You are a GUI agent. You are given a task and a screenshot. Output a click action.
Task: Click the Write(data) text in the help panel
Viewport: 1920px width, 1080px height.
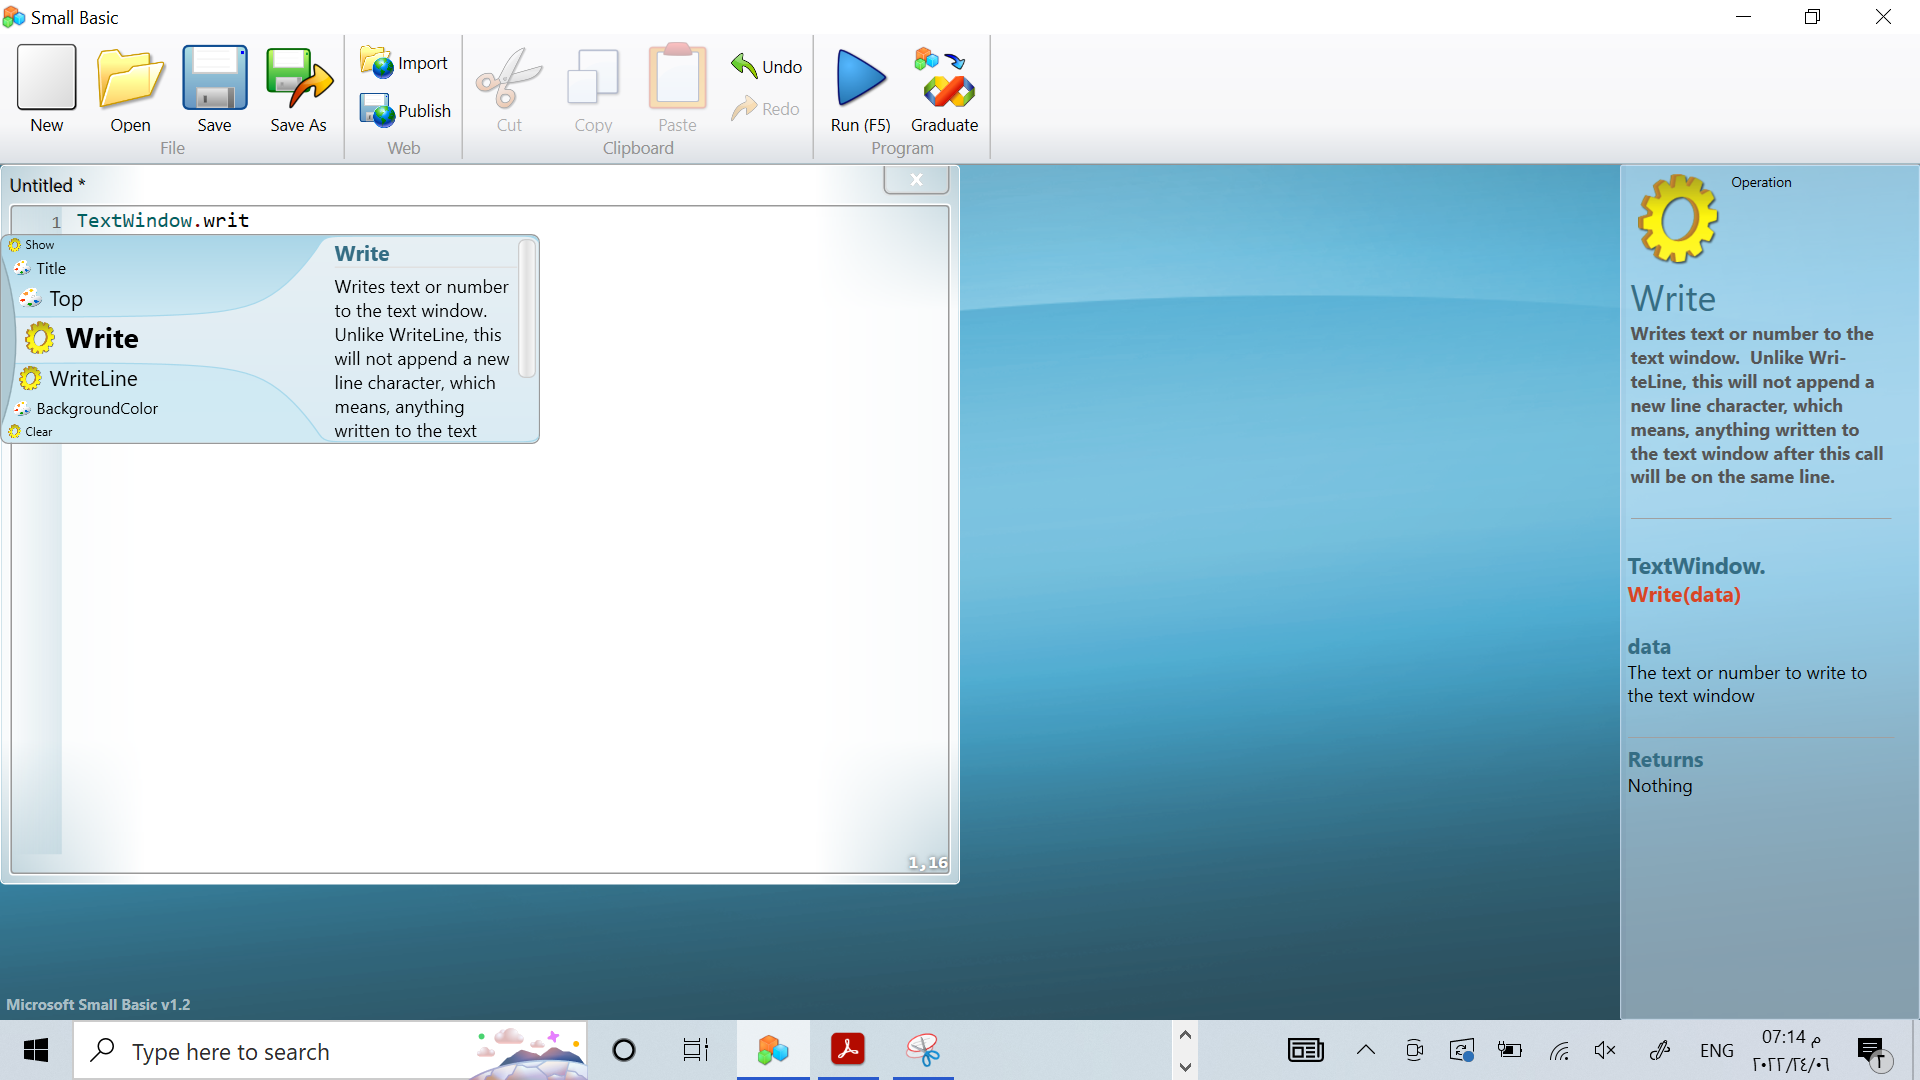click(1684, 594)
